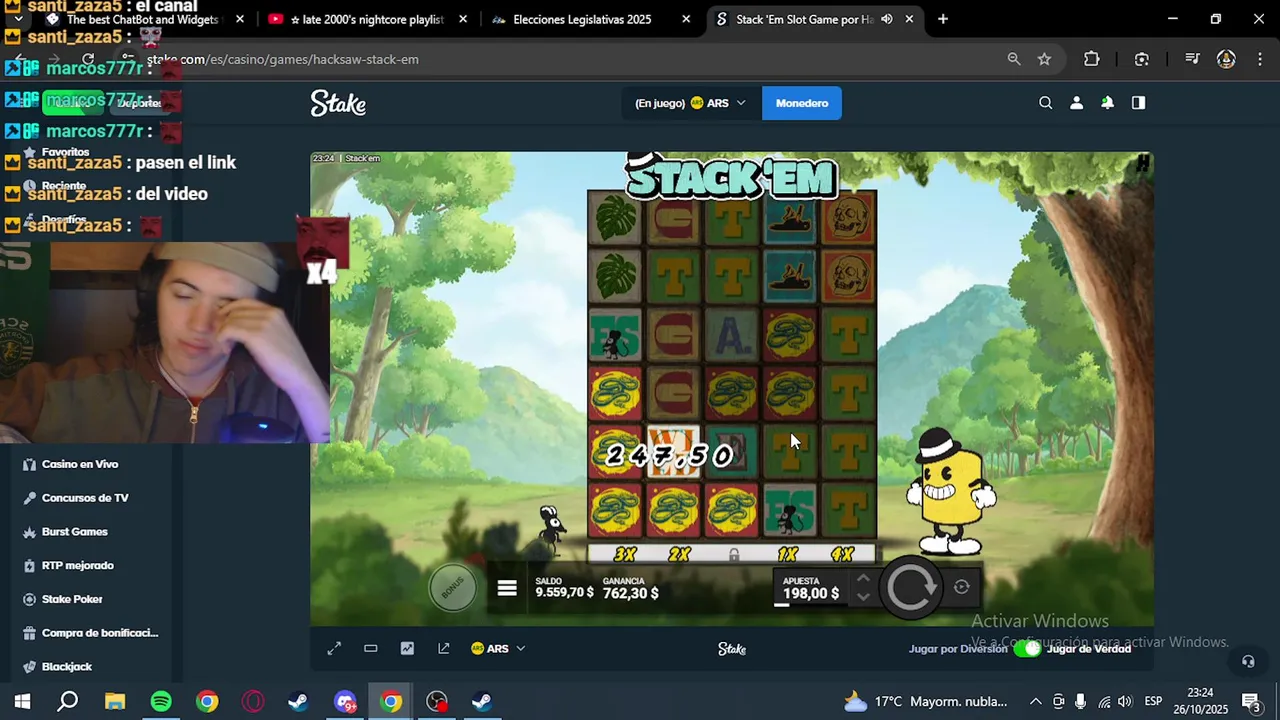Open live stats chart icon
Image resolution: width=1280 pixels, height=720 pixels.
pyautogui.click(x=407, y=649)
